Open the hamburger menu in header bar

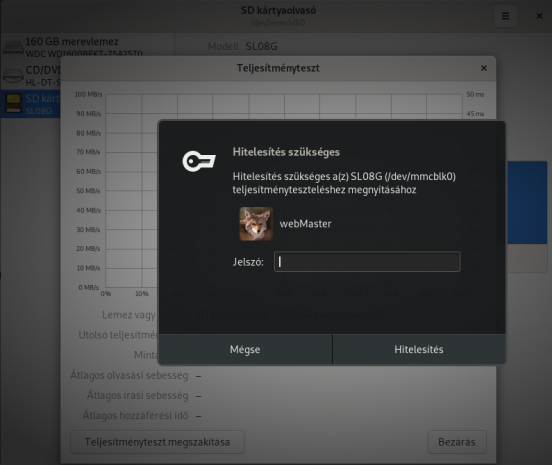coord(505,16)
